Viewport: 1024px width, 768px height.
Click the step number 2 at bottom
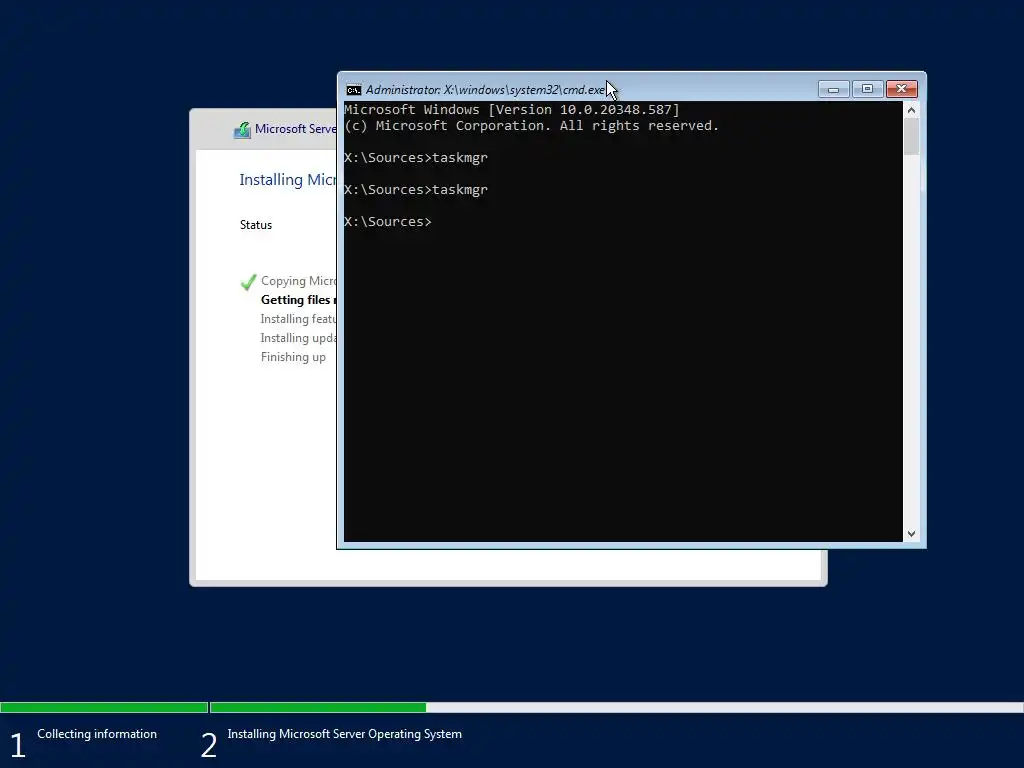tap(209, 745)
